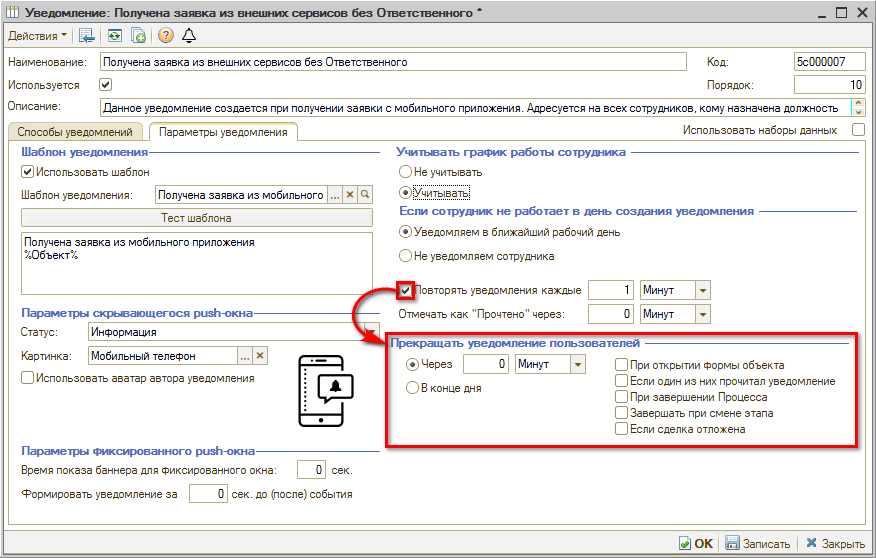Expand units dropdown for Отмечать как Прочтено
This screenshot has width=876, height=558.
pyautogui.click(x=702, y=314)
